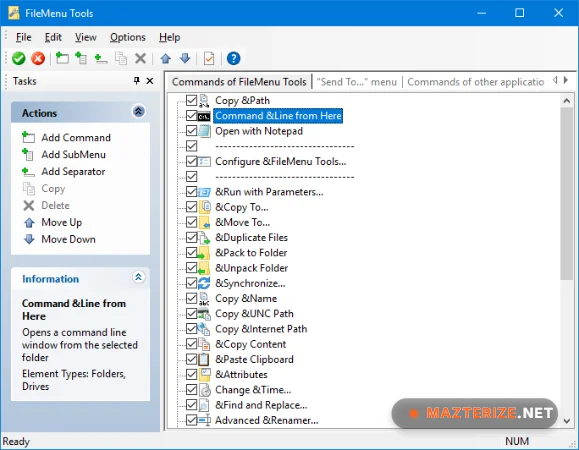The image size is (579, 450).
Task: Open the File menu
Action: click(x=24, y=37)
